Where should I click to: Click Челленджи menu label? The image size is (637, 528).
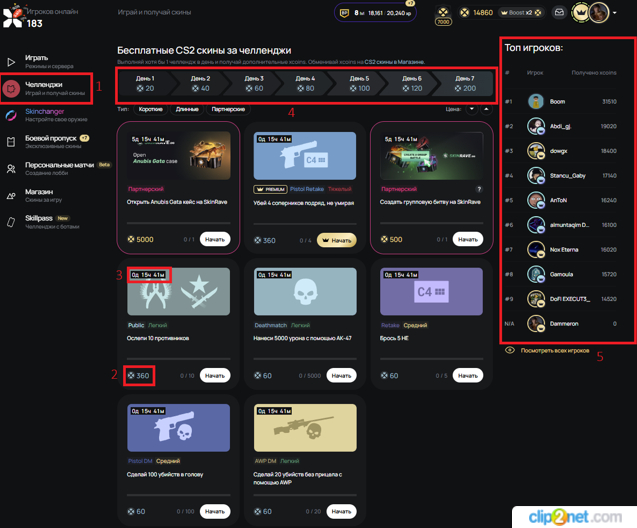43,84
